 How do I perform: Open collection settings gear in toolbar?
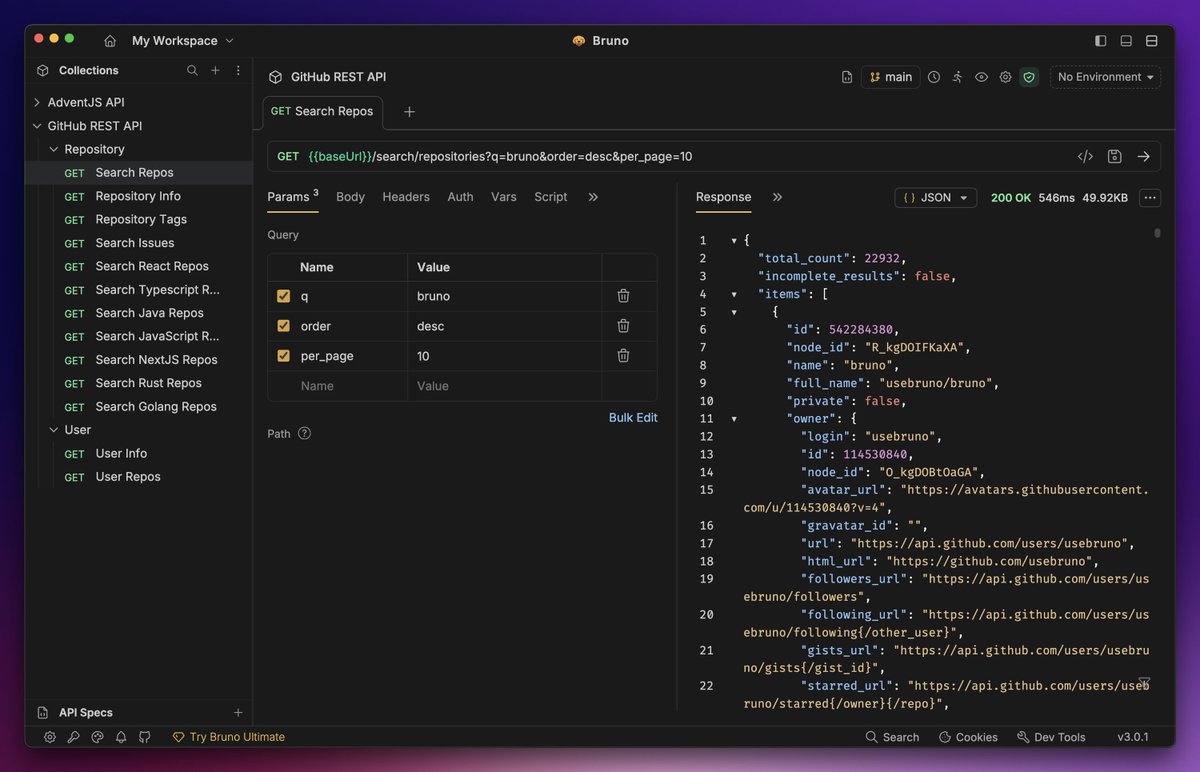(x=1005, y=77)
